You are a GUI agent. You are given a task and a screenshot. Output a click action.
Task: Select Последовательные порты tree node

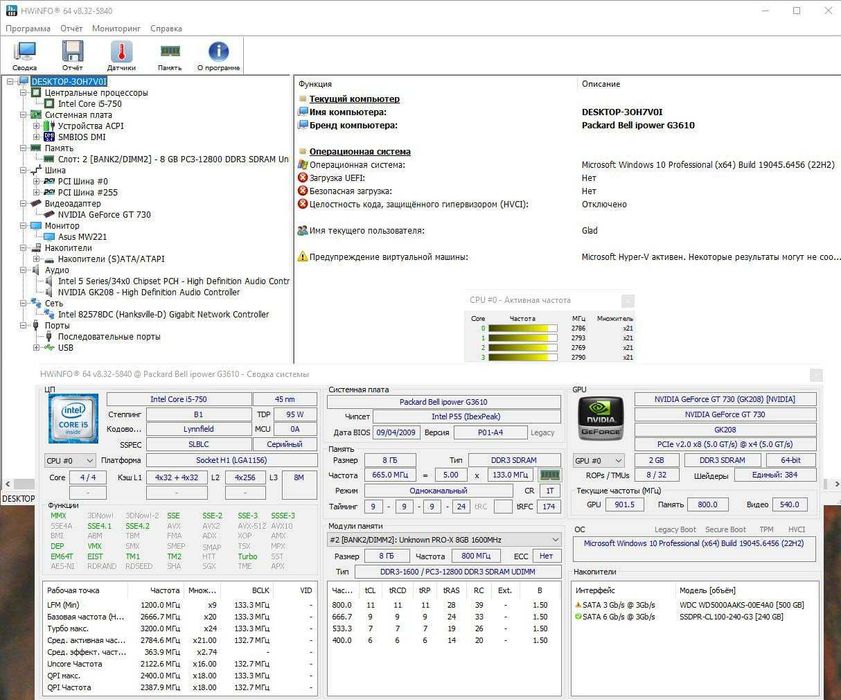(109, 336)
